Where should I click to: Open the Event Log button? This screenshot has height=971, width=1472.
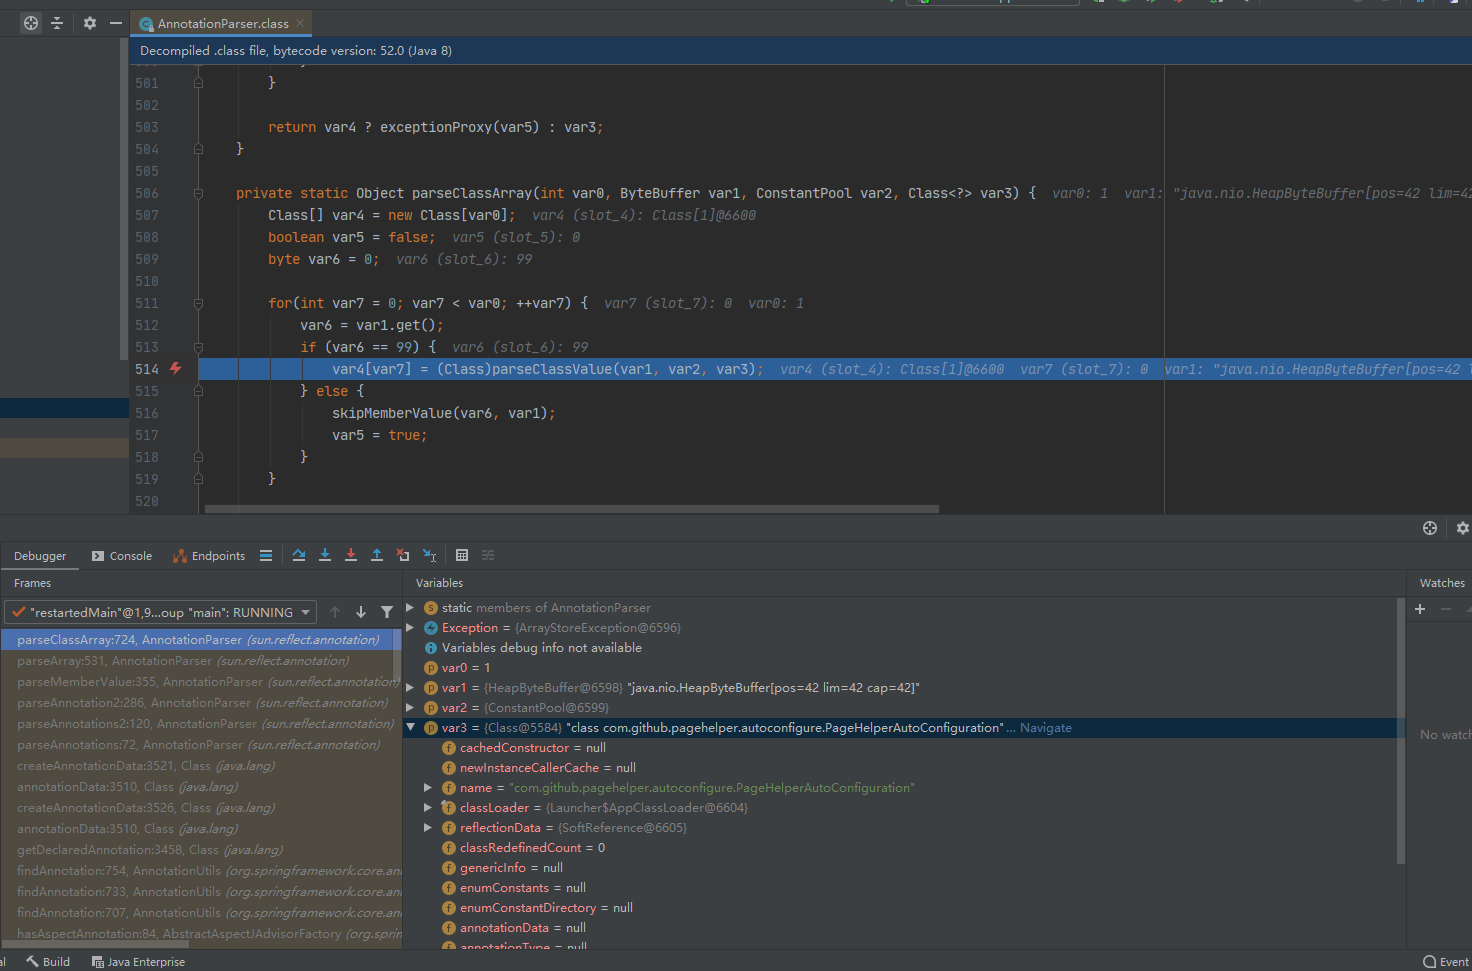pyautogui.click(x=1446, y=962)
